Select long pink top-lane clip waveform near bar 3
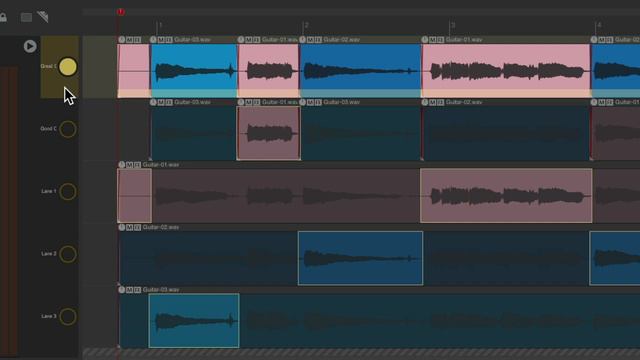This screenshot has height=360, width=640. (506, 71)
